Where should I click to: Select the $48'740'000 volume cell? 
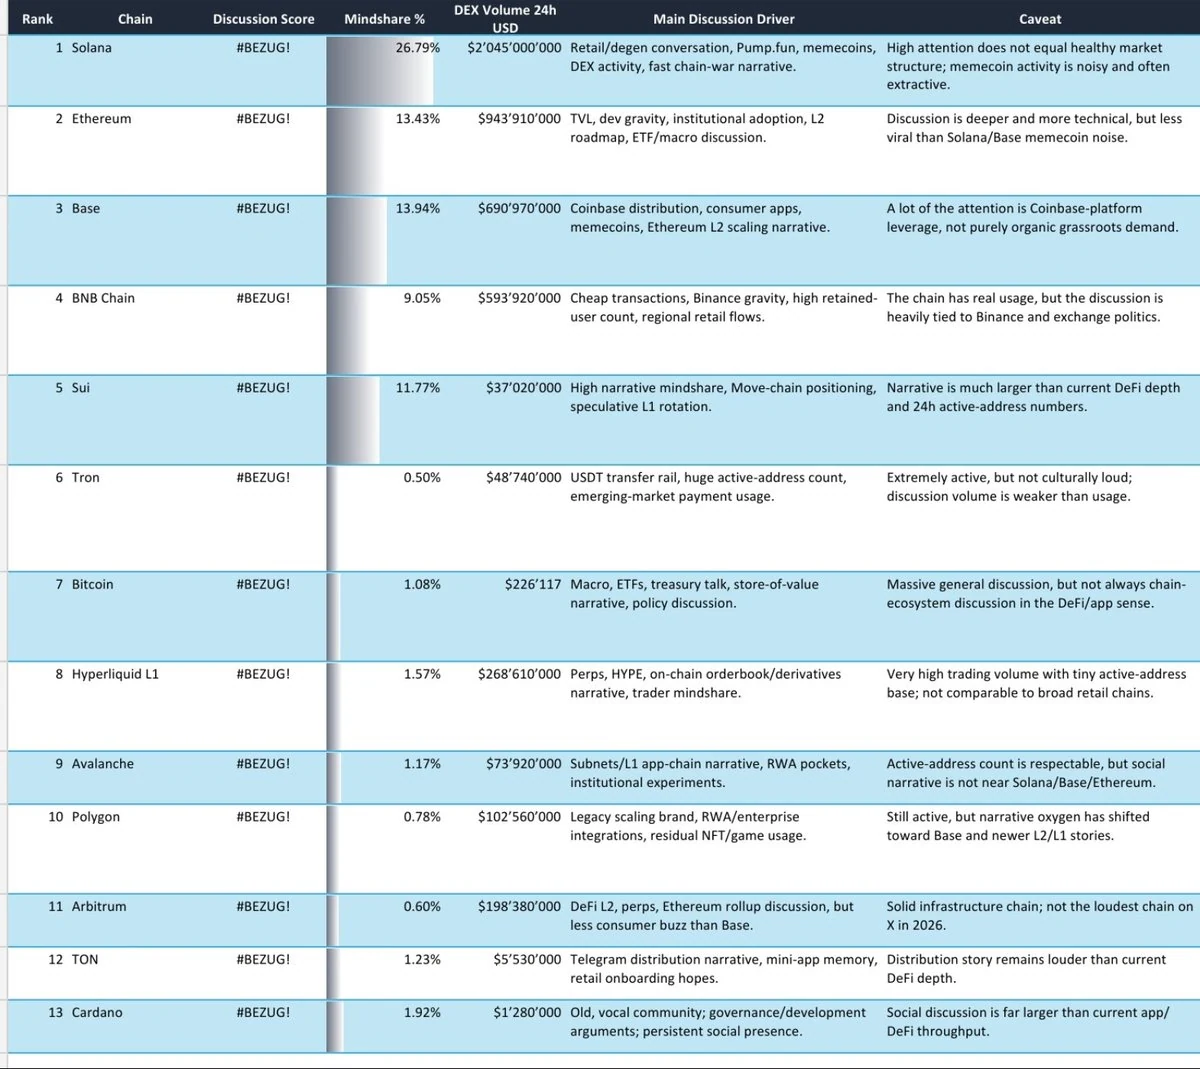524,478
